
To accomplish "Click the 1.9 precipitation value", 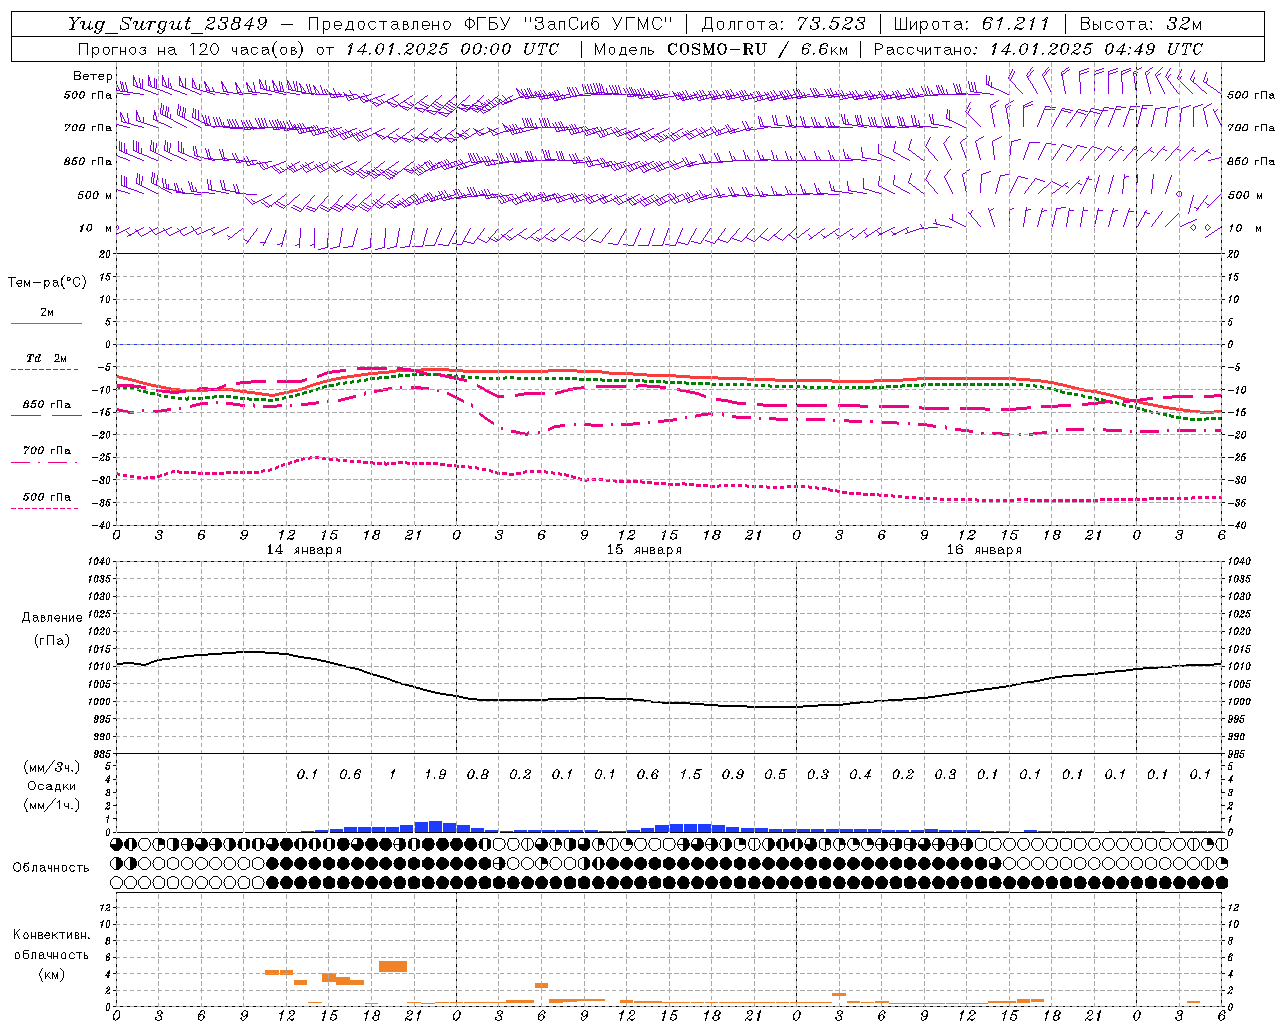I will (435, 774).
